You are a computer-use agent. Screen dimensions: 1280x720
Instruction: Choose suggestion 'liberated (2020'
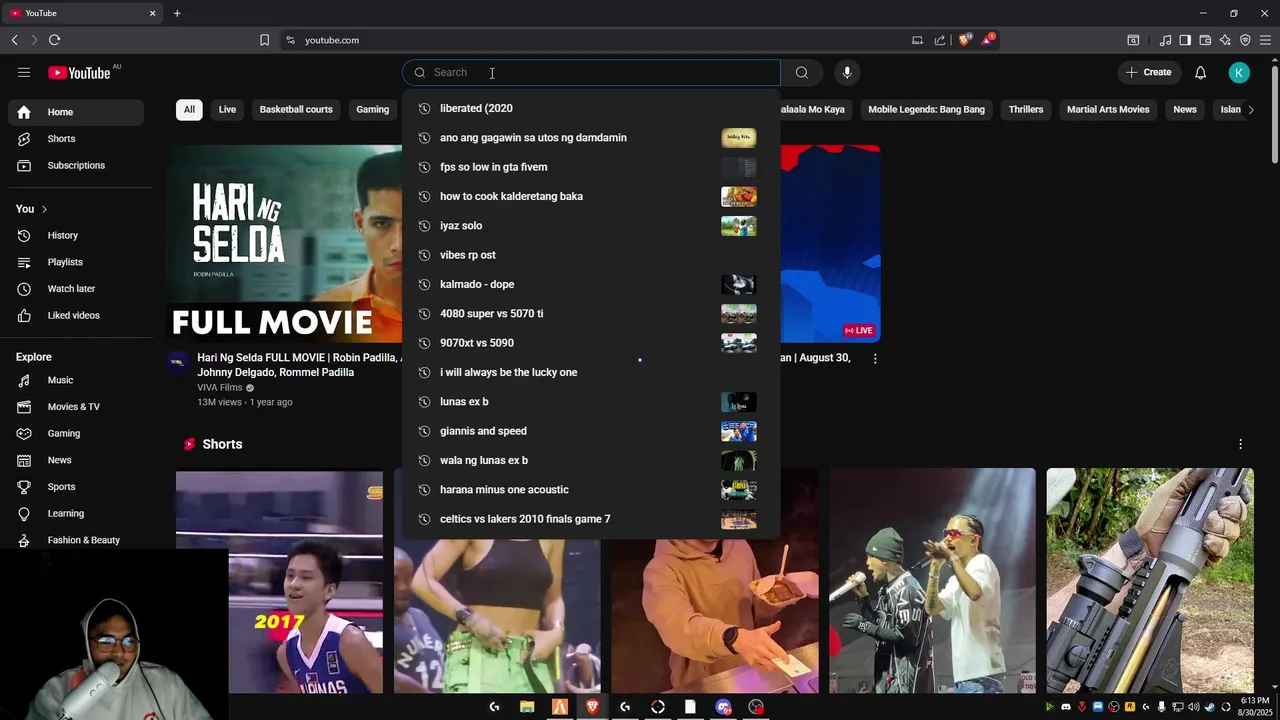[591, 108]
